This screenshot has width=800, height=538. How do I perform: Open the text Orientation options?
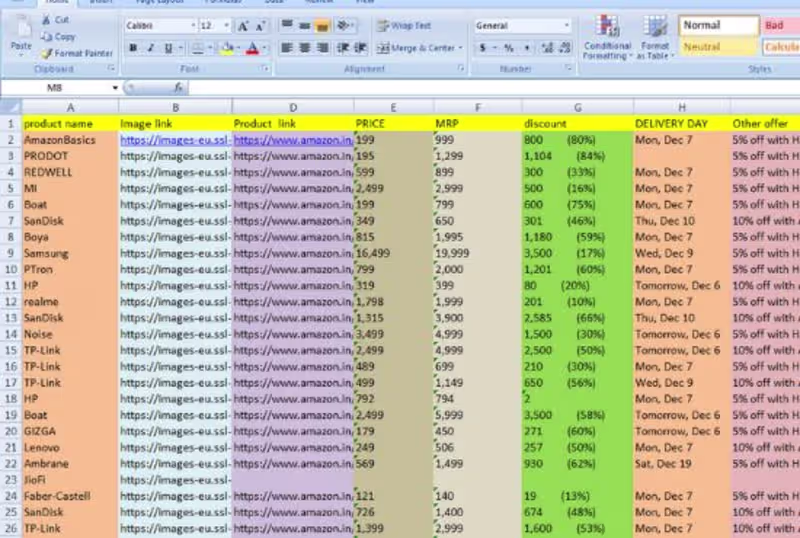(344, 25)
